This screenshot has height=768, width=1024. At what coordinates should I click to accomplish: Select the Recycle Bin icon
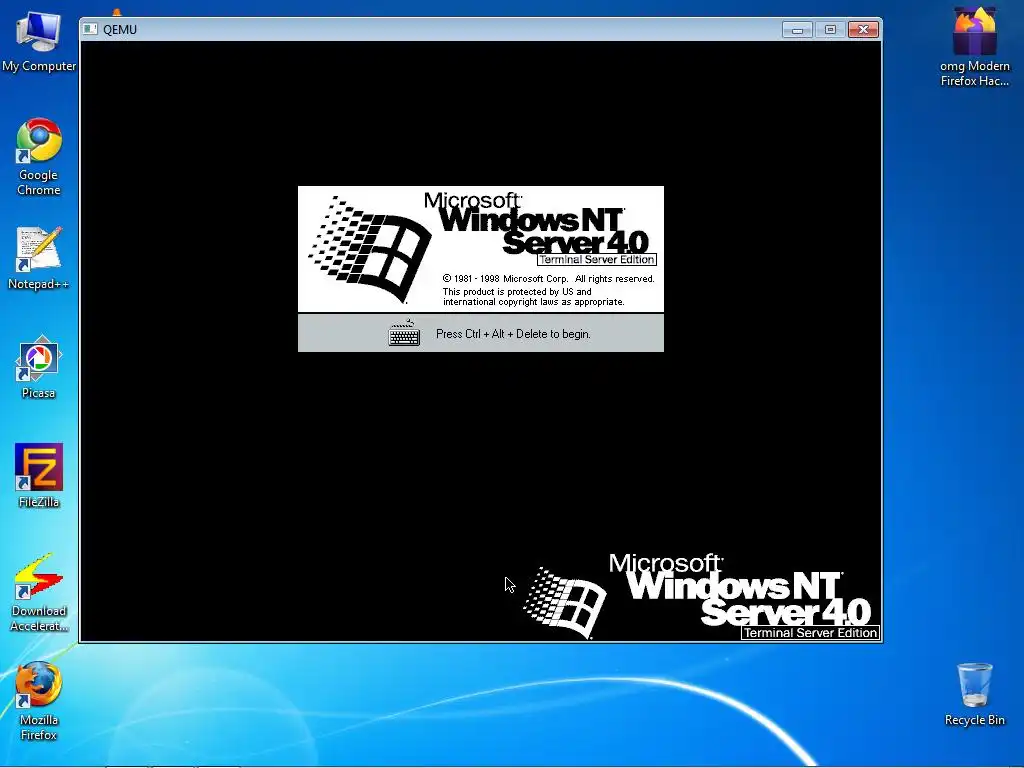pos(974,694)
